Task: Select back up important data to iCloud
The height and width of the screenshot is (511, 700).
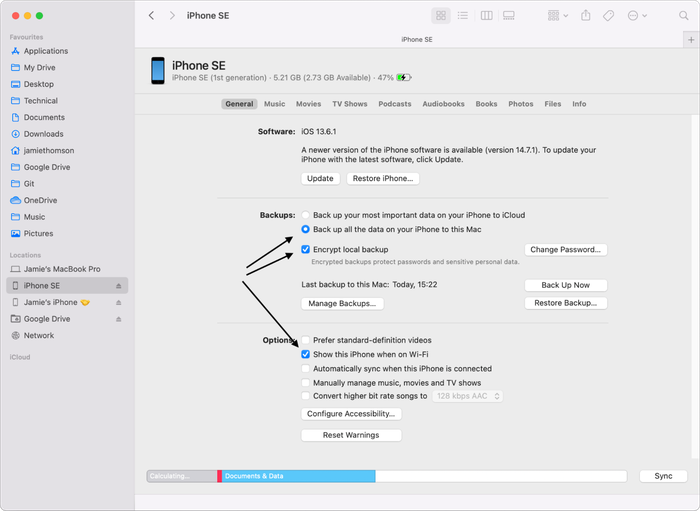Action: 306,215
